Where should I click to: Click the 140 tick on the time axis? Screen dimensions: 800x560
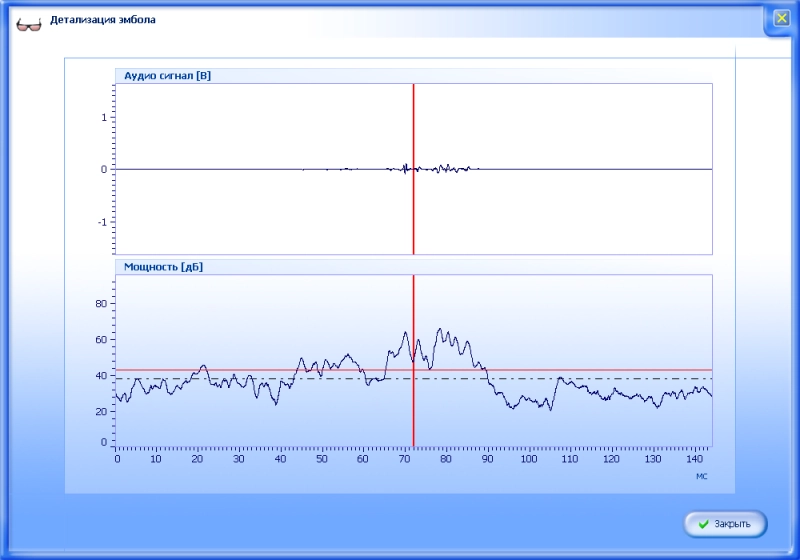[x=692, y=459]
